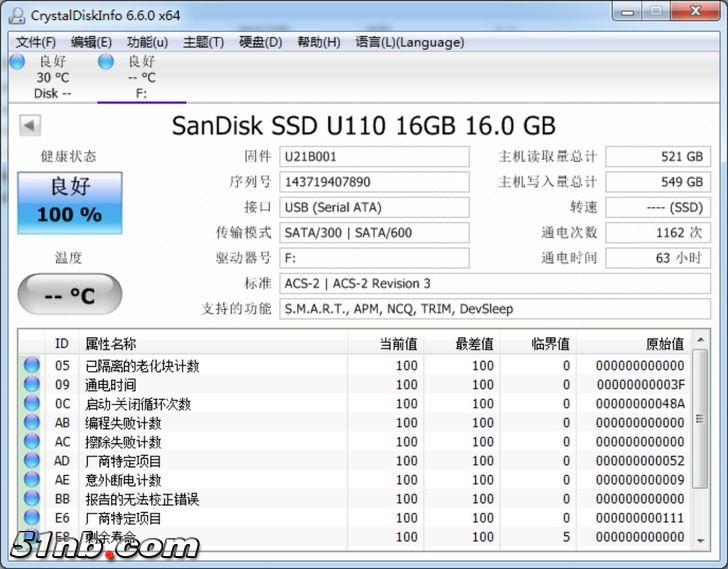Click the status orb for attribute AE
Image resolution: width=728 pixels, height=569 pixels.
click(x=32, y=479)
